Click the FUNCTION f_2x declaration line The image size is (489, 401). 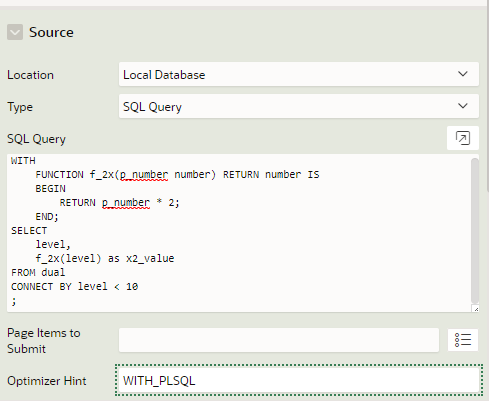click(x=177, y=175)
